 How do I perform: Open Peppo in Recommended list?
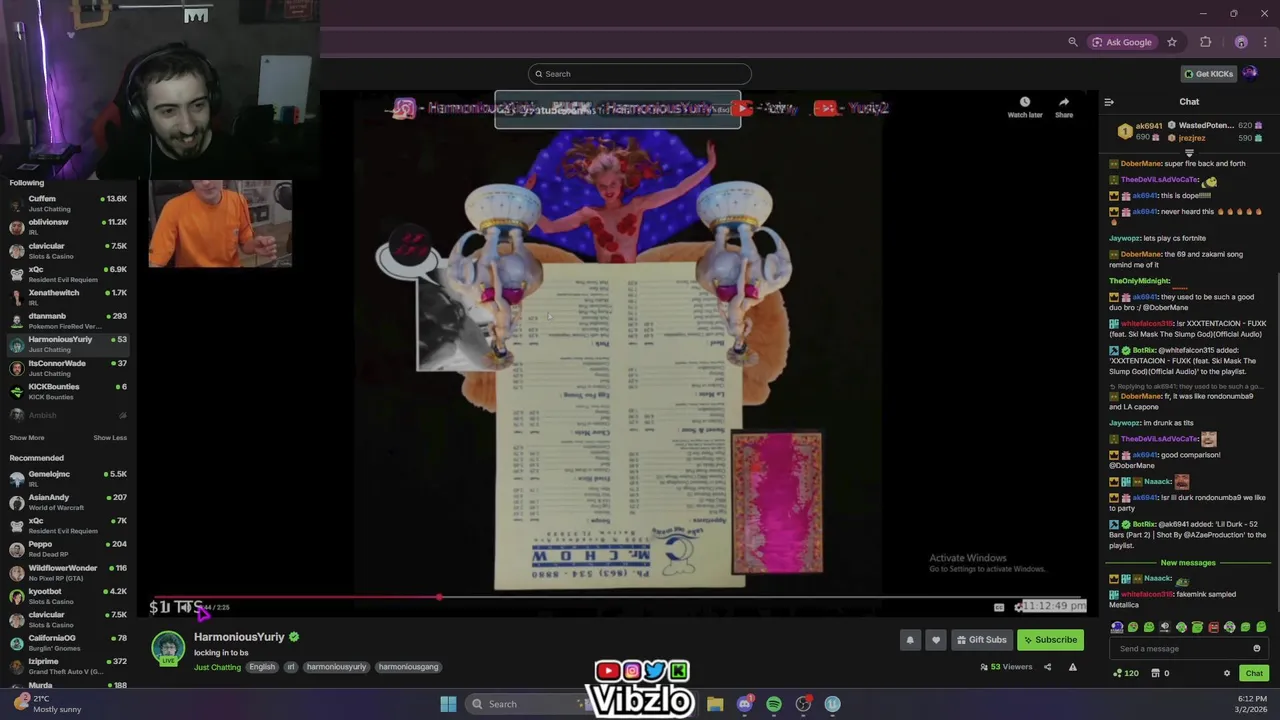coord(68,548)
